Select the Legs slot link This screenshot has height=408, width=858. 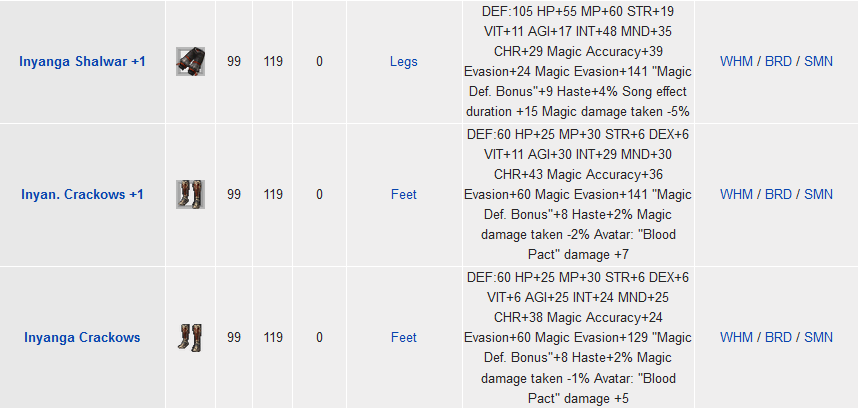click(404, 61)
